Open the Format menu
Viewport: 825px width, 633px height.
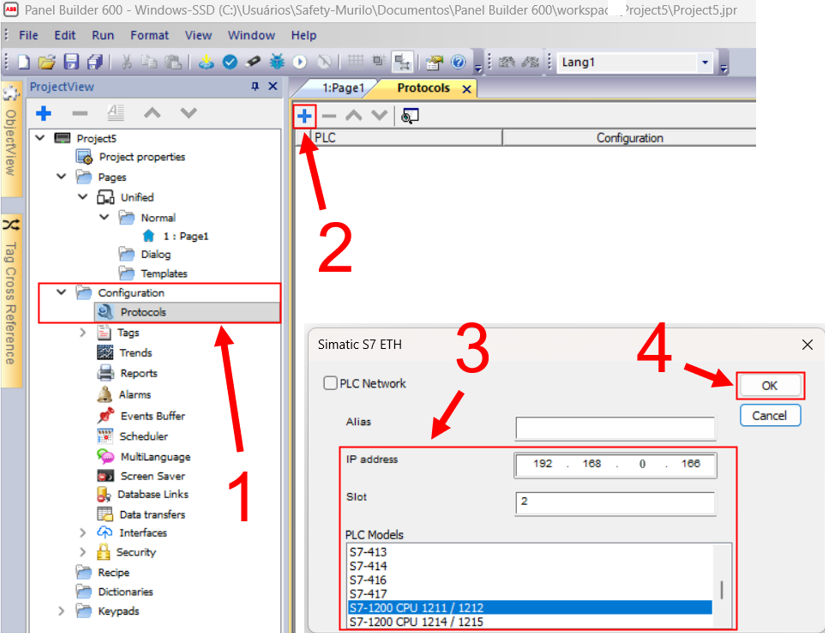click(149, 35)
